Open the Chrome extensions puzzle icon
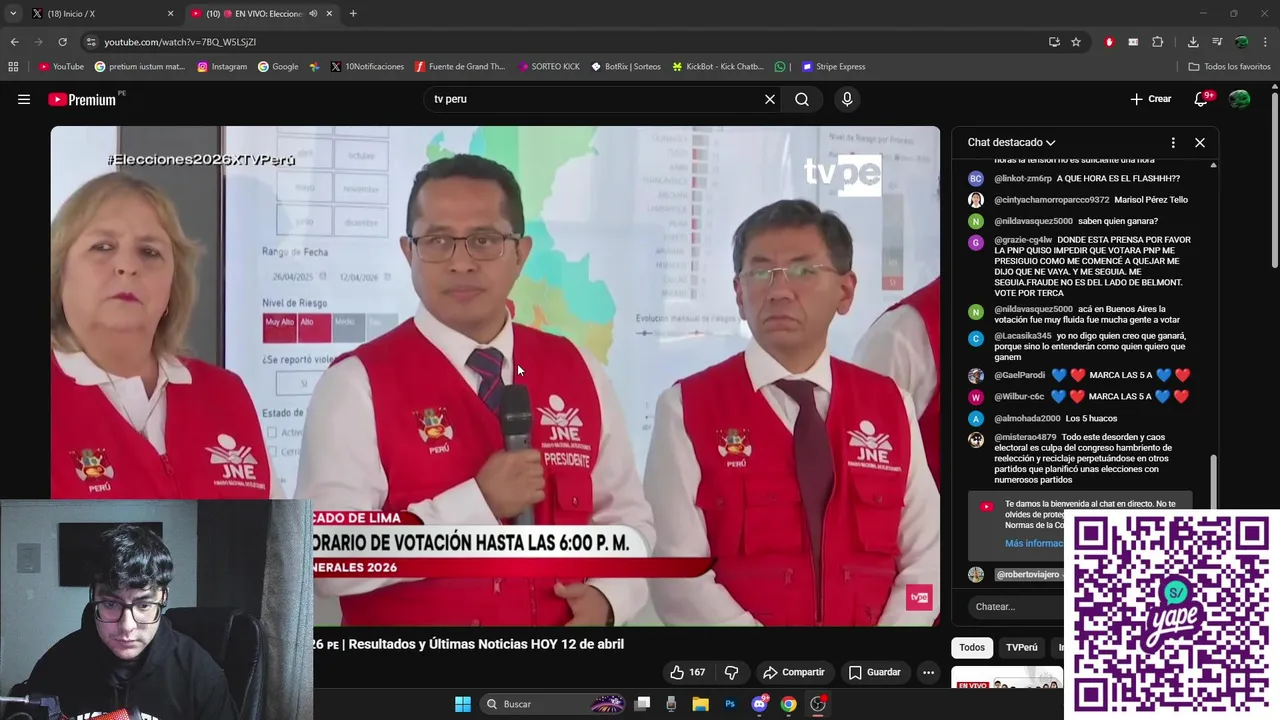The width and height of the screenshot is (1280, 720). (x=1158, y=42)
